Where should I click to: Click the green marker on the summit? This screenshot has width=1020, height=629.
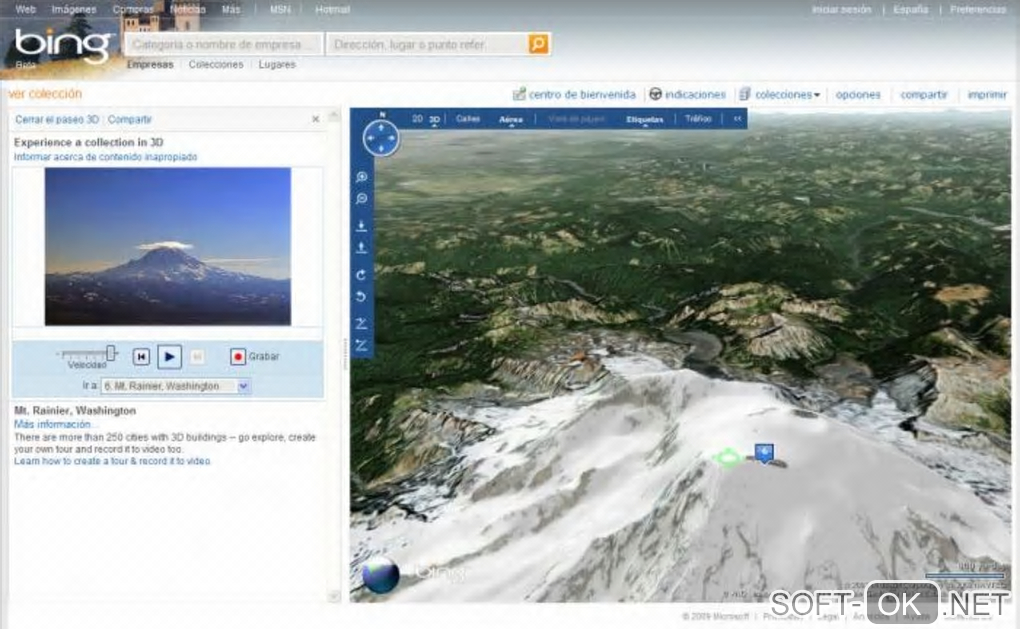[x=727, y=457]
